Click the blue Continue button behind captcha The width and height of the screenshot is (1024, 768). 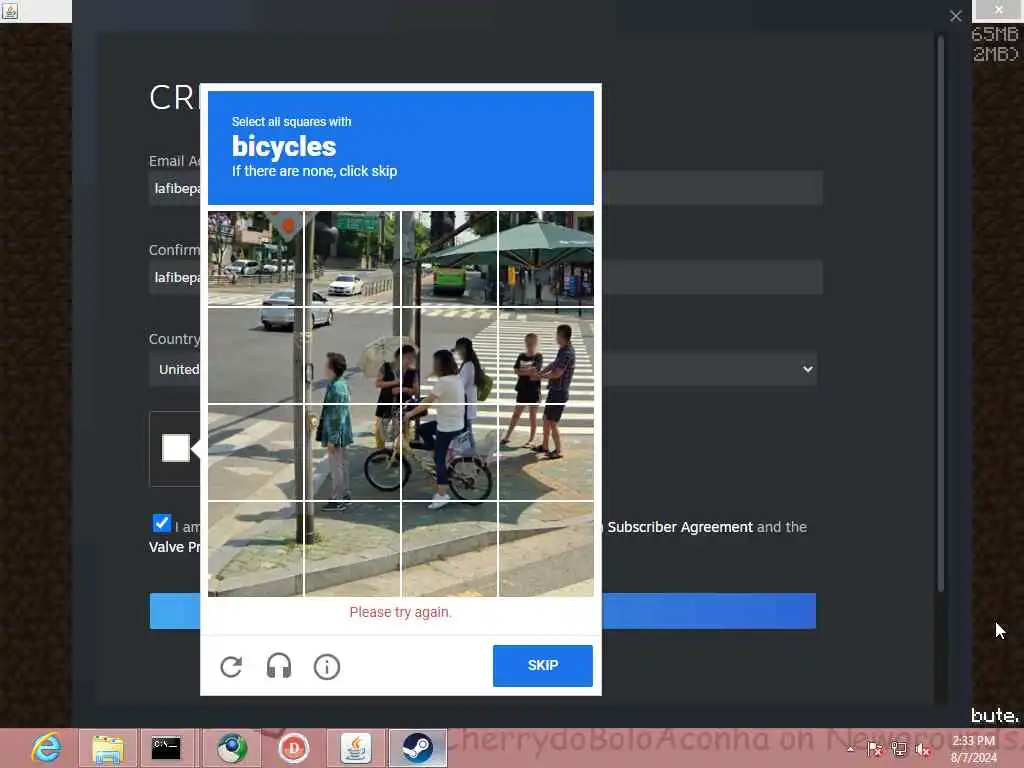coord(483,611)
